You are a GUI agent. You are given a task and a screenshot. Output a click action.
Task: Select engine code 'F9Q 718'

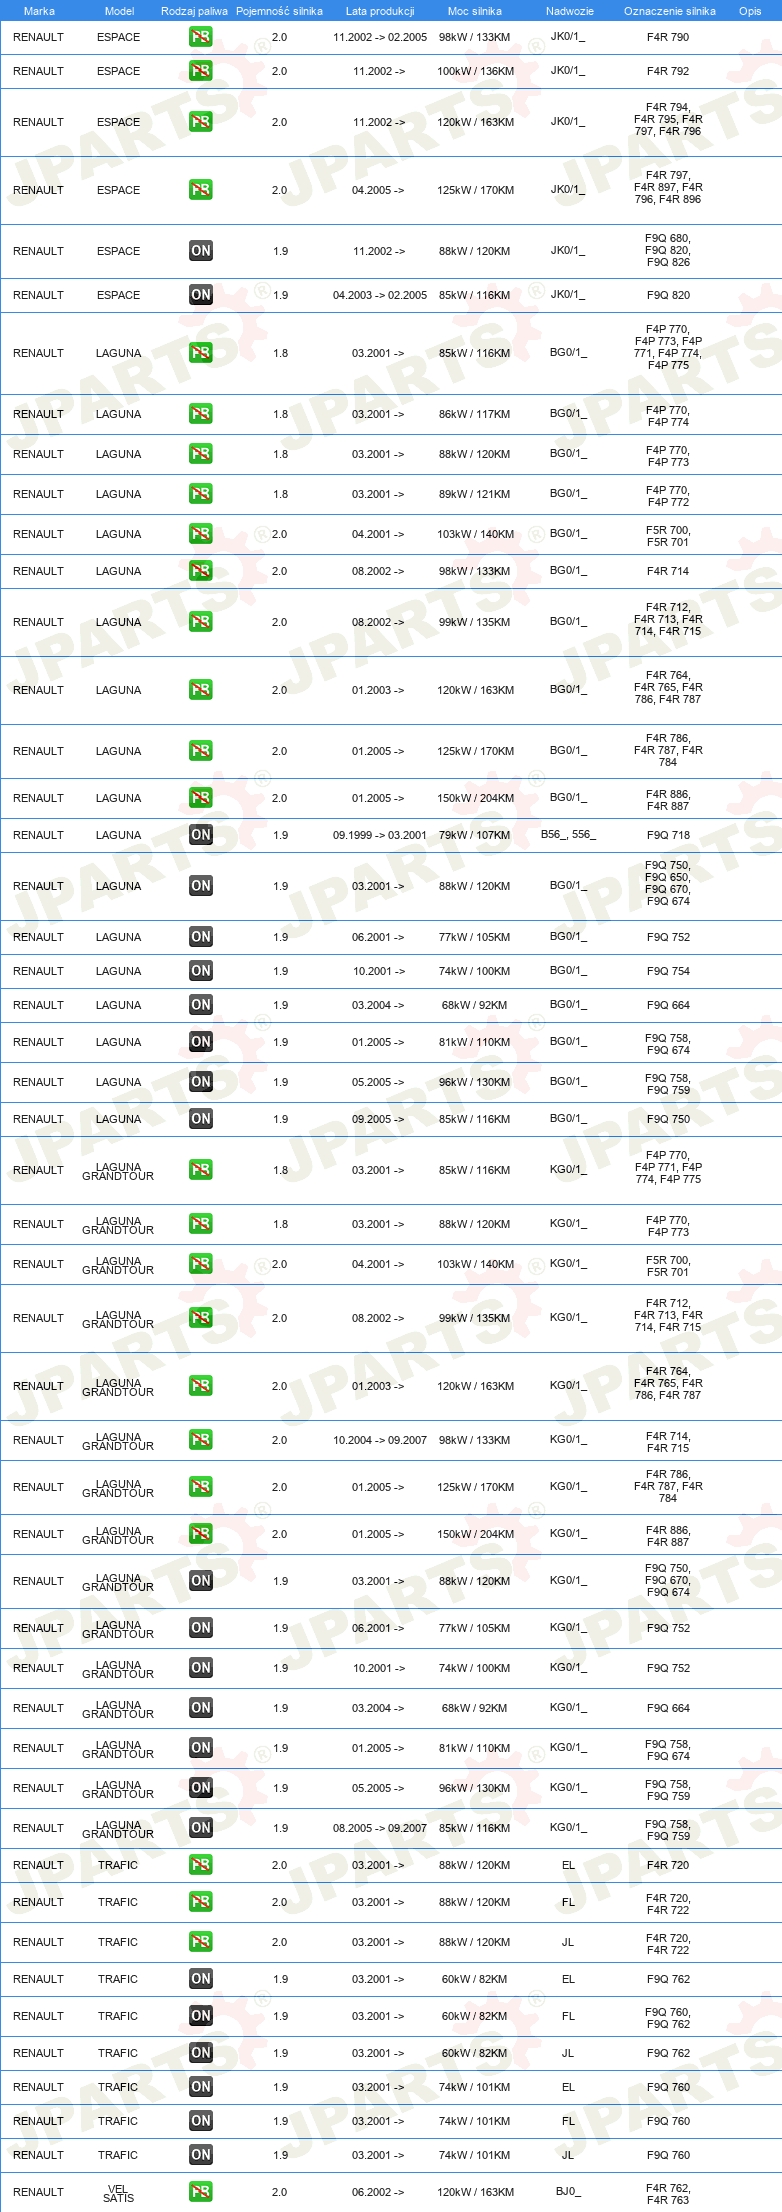(x=668, y=835)
